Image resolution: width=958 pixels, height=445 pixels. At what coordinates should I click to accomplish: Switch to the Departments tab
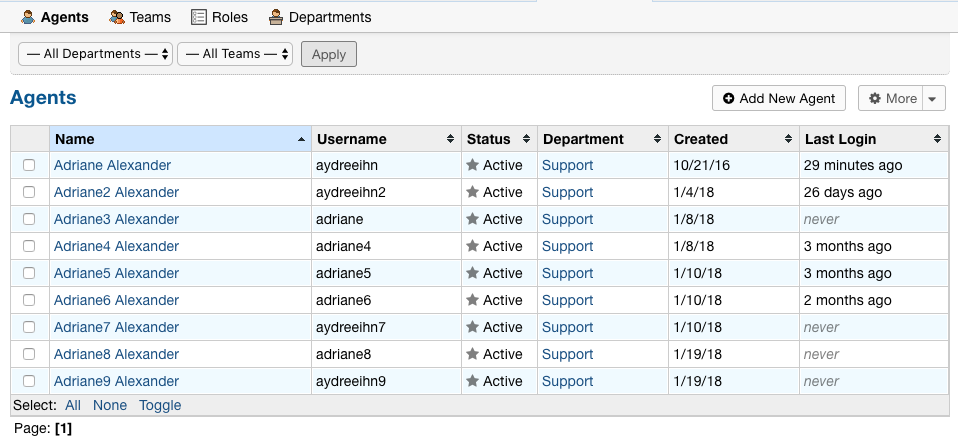pyautogui.click(x=329, y=17)
